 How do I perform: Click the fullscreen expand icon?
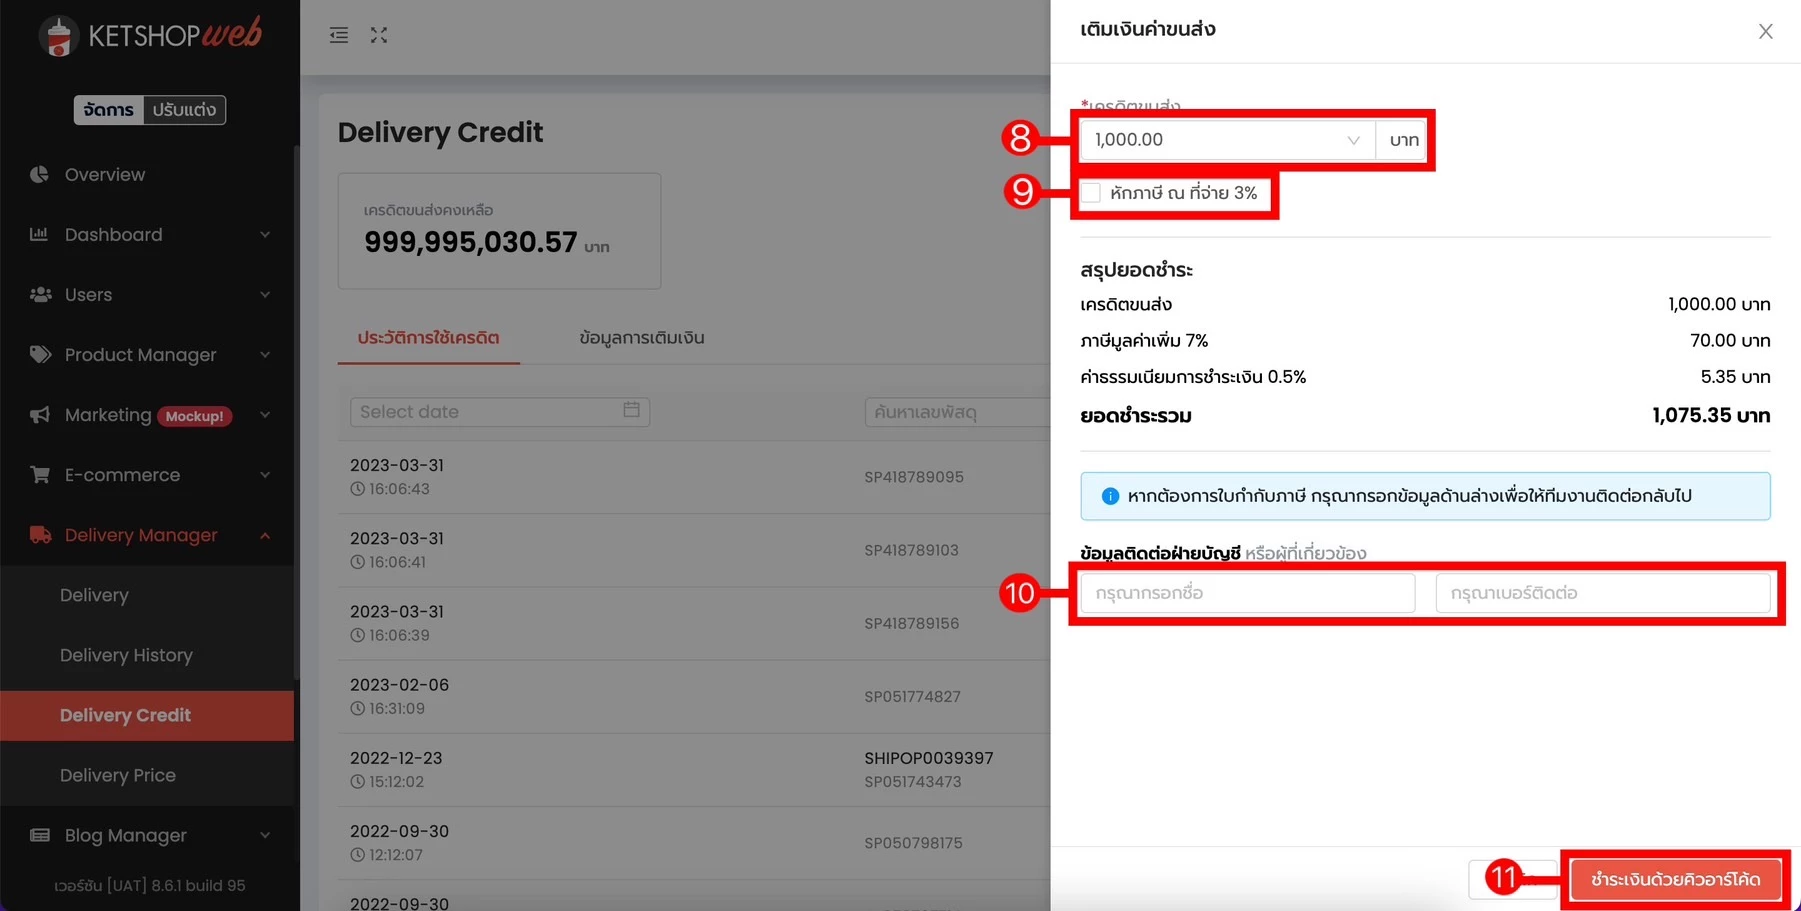(x=379, y=35)
